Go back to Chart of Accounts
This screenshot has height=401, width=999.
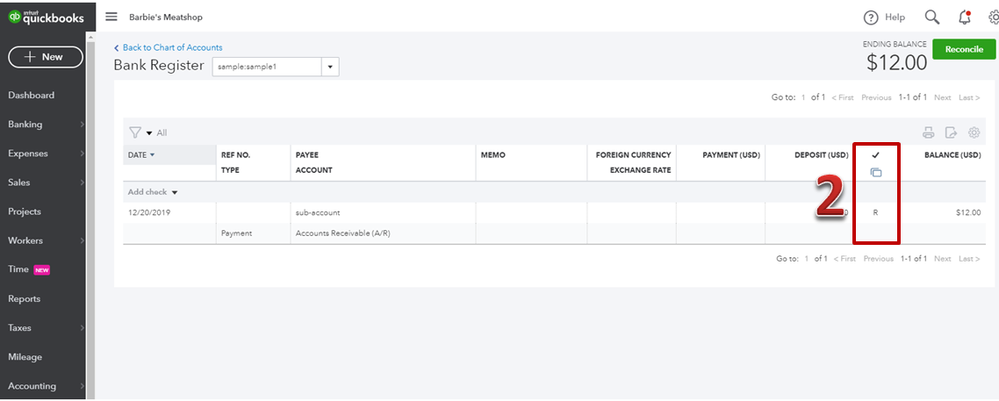click(168, 48)
